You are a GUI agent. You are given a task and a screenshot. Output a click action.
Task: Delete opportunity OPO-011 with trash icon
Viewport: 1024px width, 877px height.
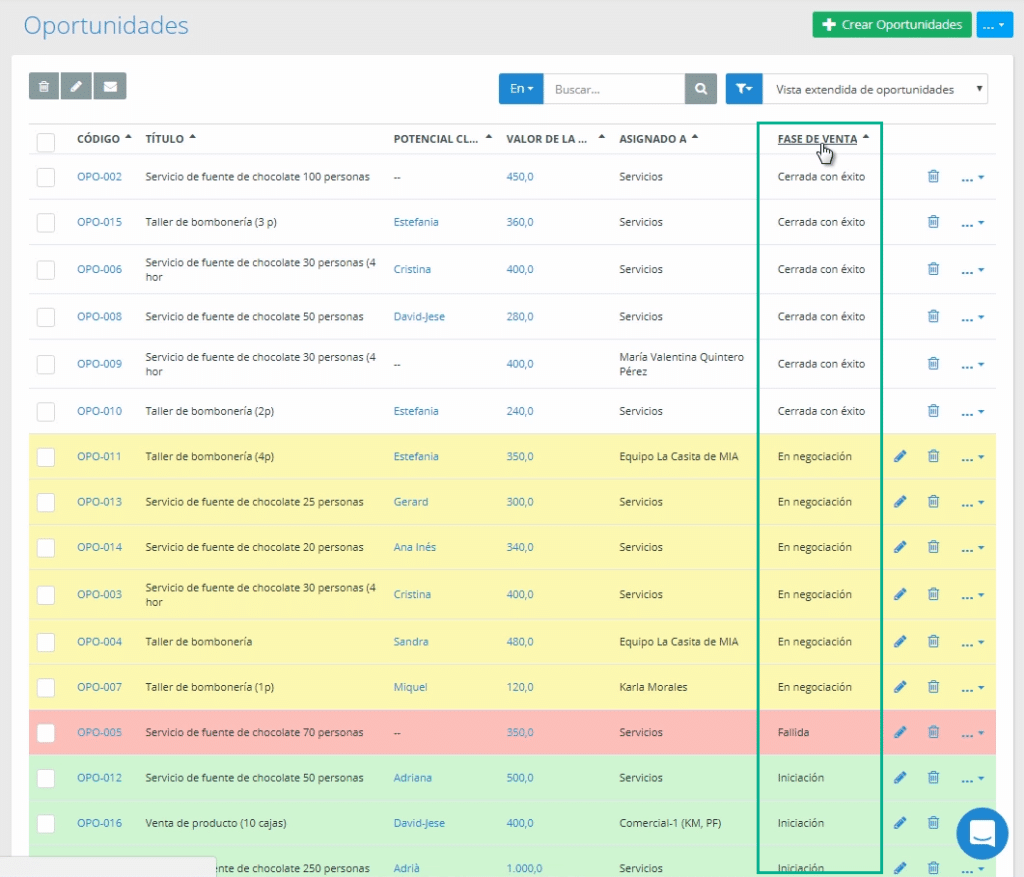(933, 456)
